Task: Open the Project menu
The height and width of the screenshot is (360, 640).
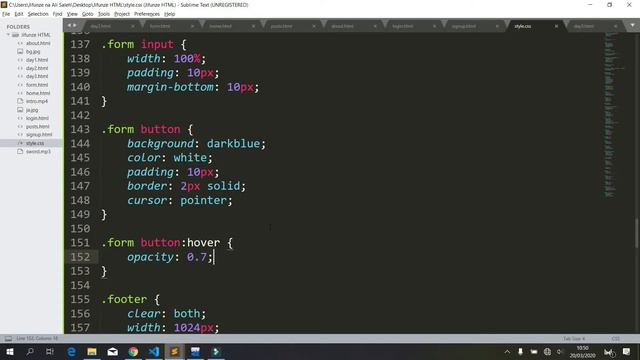Action: 122,14
